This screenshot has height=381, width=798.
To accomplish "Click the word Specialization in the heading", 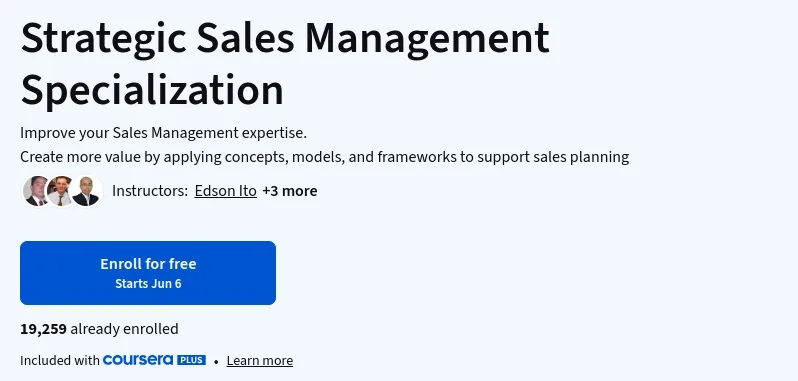I will tap(152, 90).
